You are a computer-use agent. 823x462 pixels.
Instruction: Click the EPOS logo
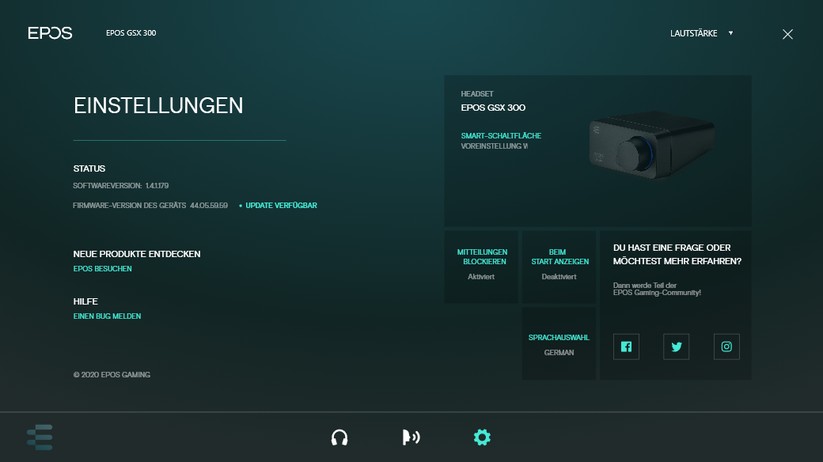click(x=50, y=33)
